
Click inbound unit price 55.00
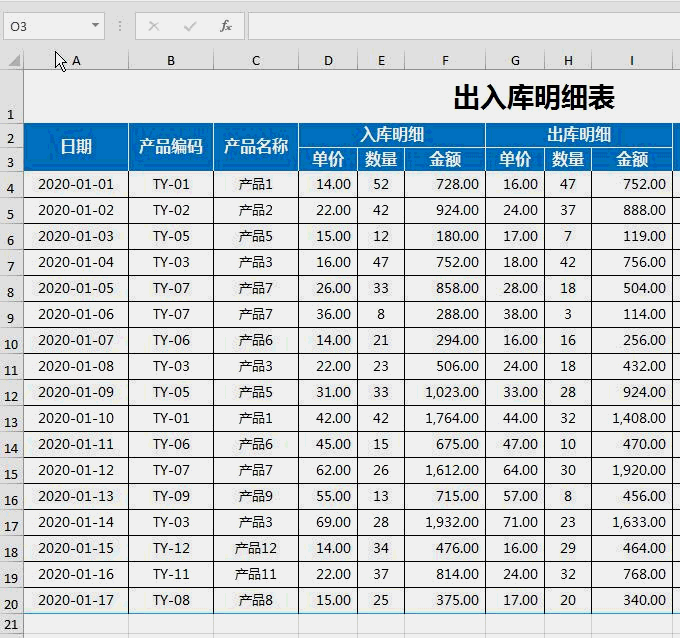(x=328, y=496)
